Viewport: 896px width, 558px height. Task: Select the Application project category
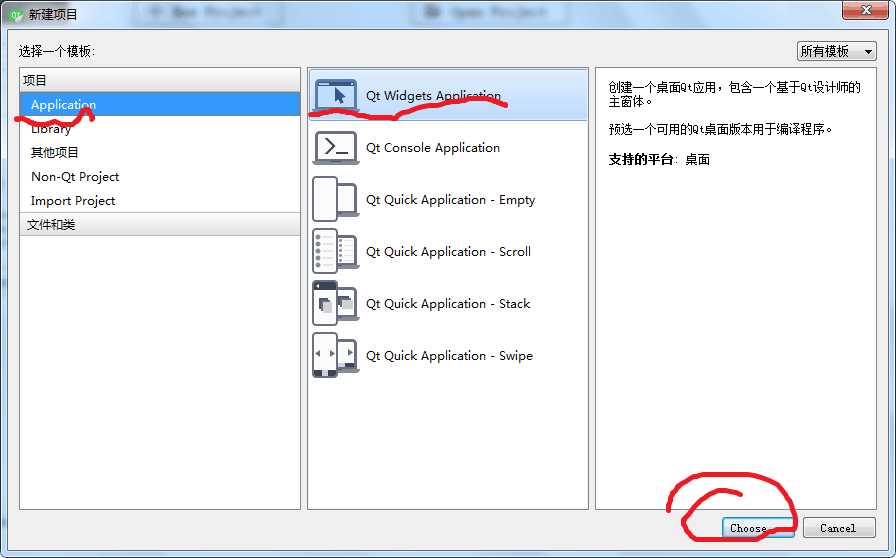(x=160, y=105)
